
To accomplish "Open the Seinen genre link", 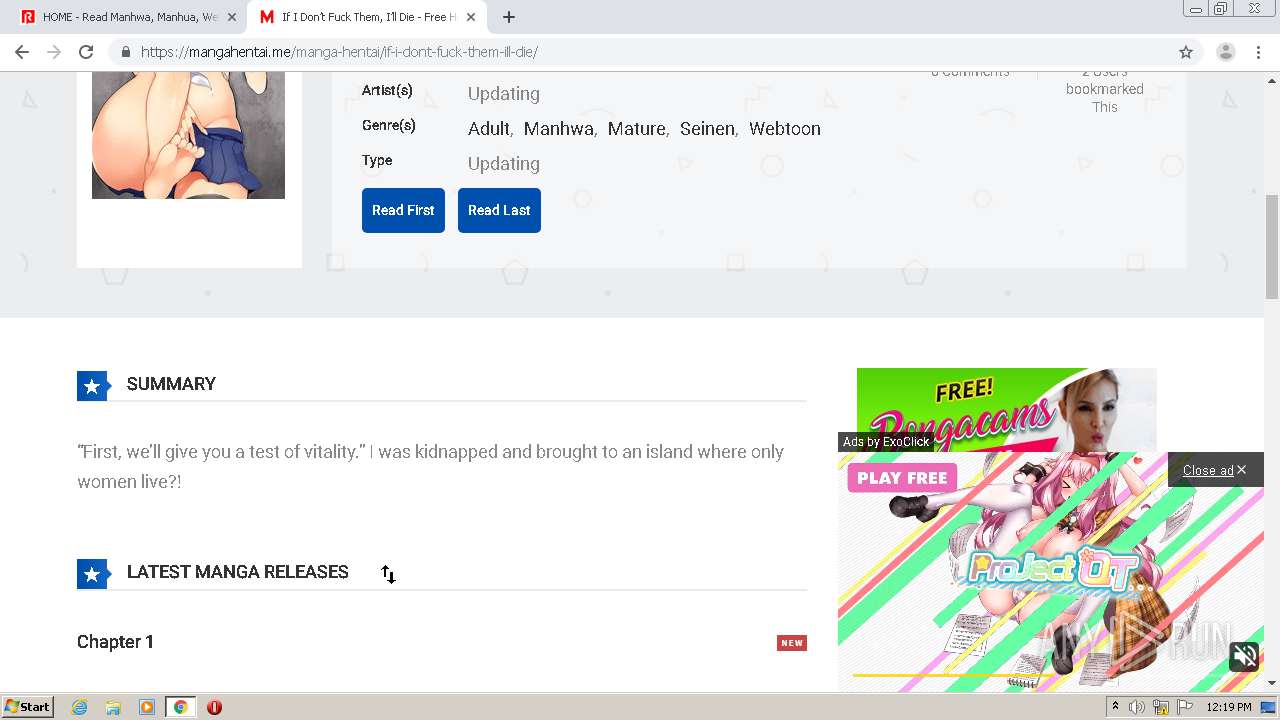I will click(x=707, y=129).
